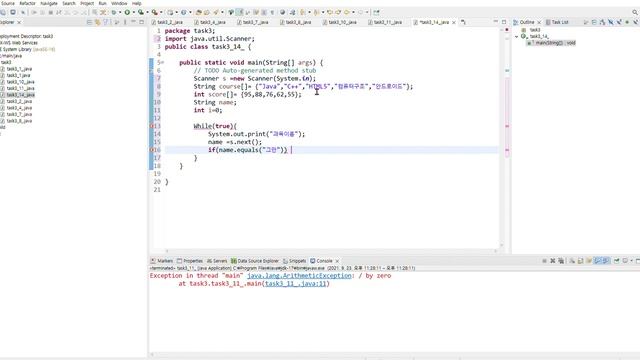Select task3_10_.java in the Explorer tree
Screen dimensions: 640x360
pos(20,82)
